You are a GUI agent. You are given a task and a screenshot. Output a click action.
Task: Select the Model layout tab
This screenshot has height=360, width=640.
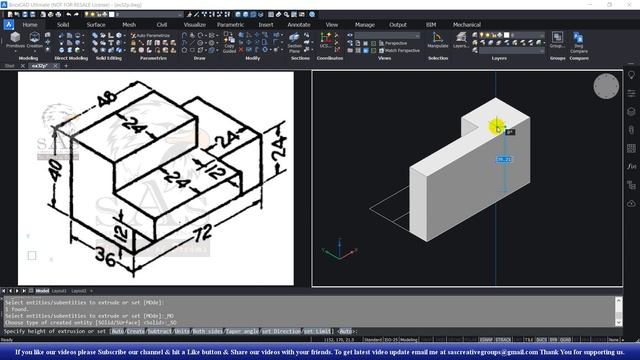pos(42,291)
